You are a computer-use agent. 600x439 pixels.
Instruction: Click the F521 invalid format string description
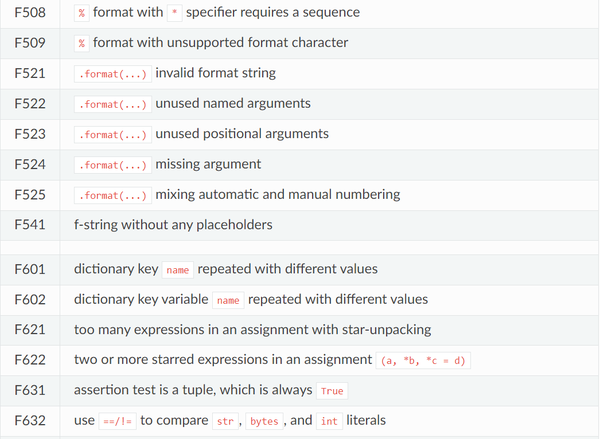tap(215, 73)
